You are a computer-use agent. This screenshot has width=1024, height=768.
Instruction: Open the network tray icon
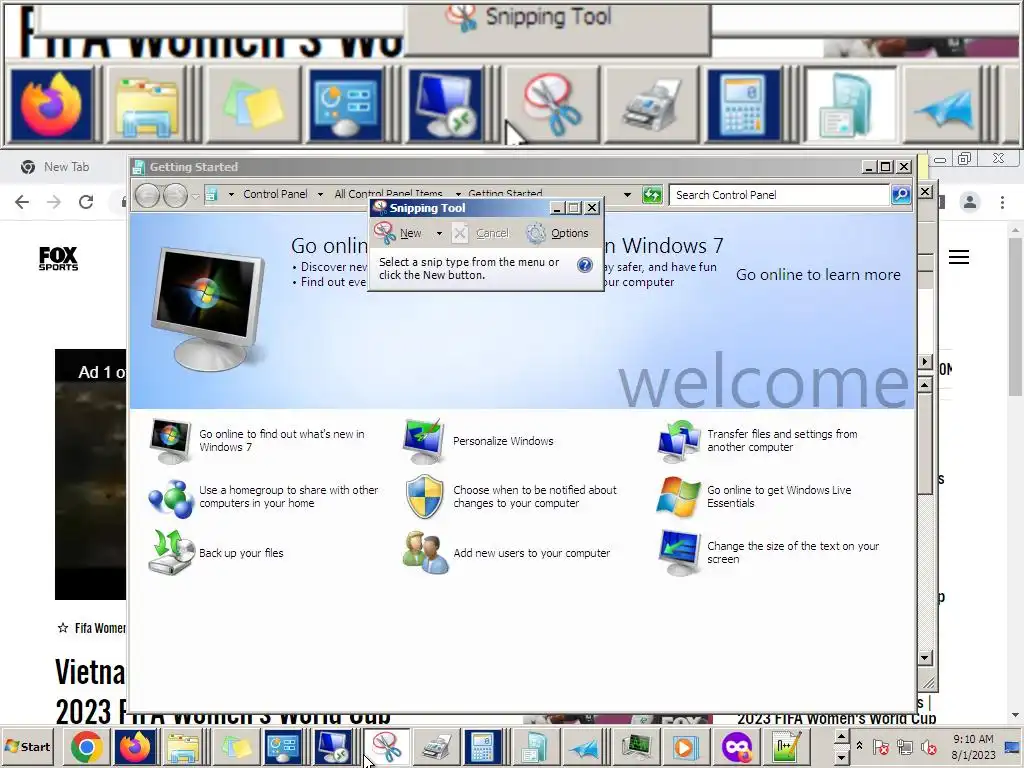click(x=904, y=747)
